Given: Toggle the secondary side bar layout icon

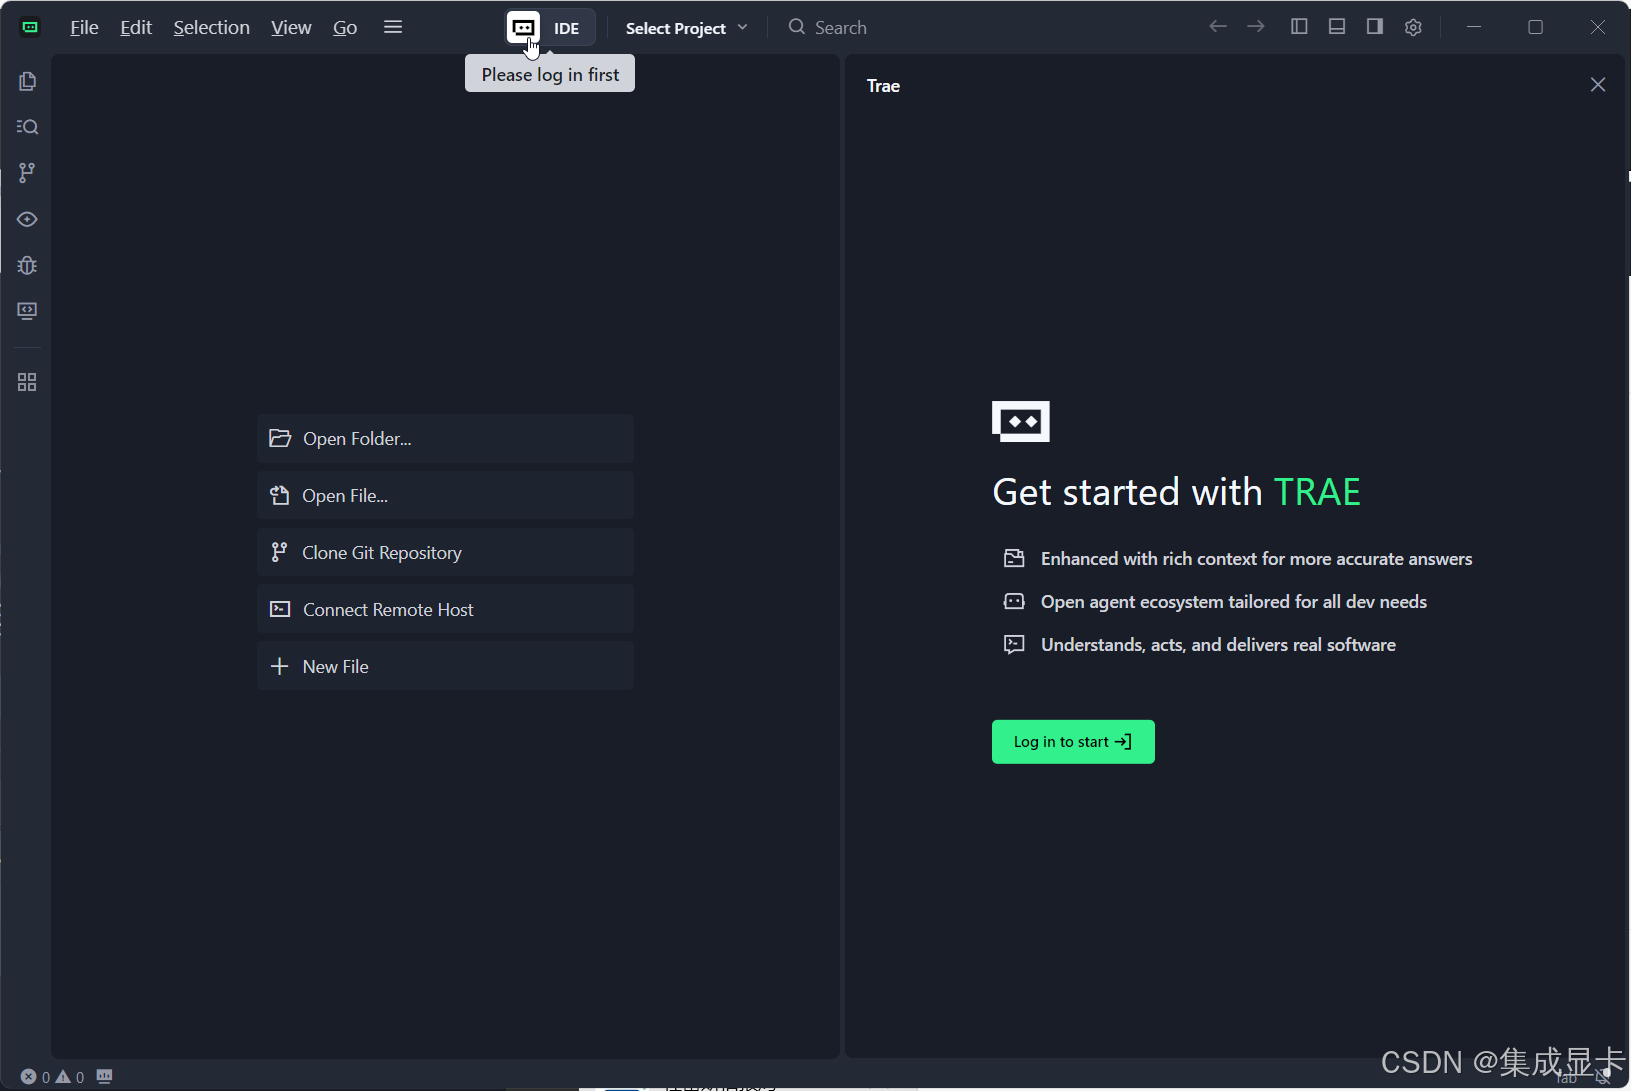Looking at the screenshot, I should (x=1375, y=27).
